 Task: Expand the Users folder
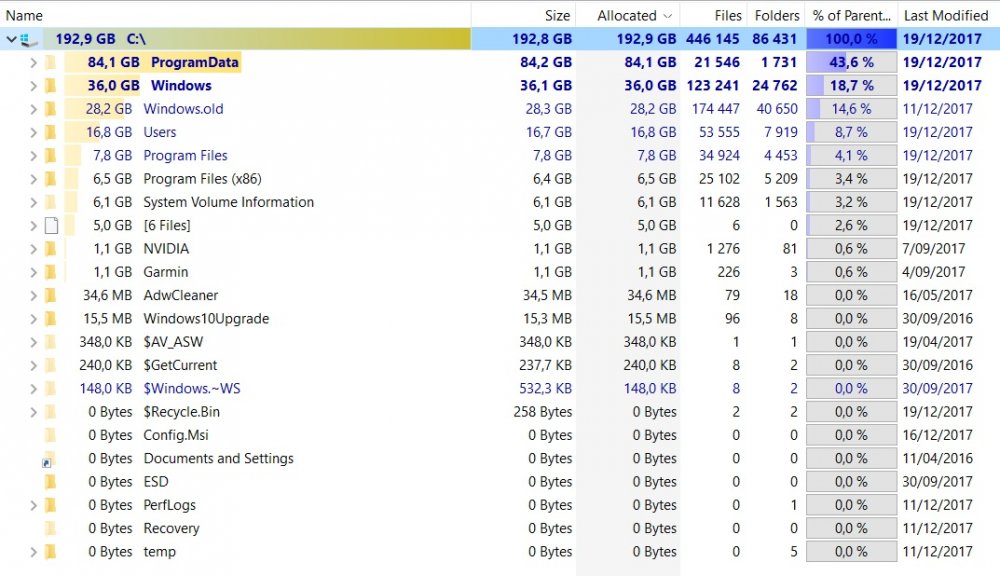(x=33, y=132)
